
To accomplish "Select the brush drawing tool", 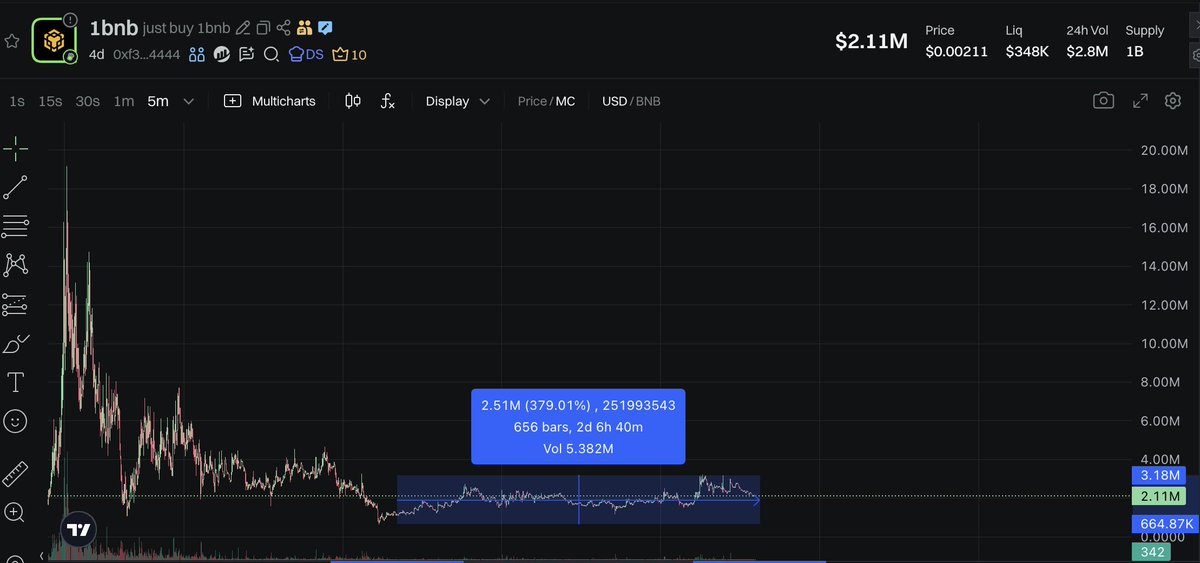I will point(15,343).
